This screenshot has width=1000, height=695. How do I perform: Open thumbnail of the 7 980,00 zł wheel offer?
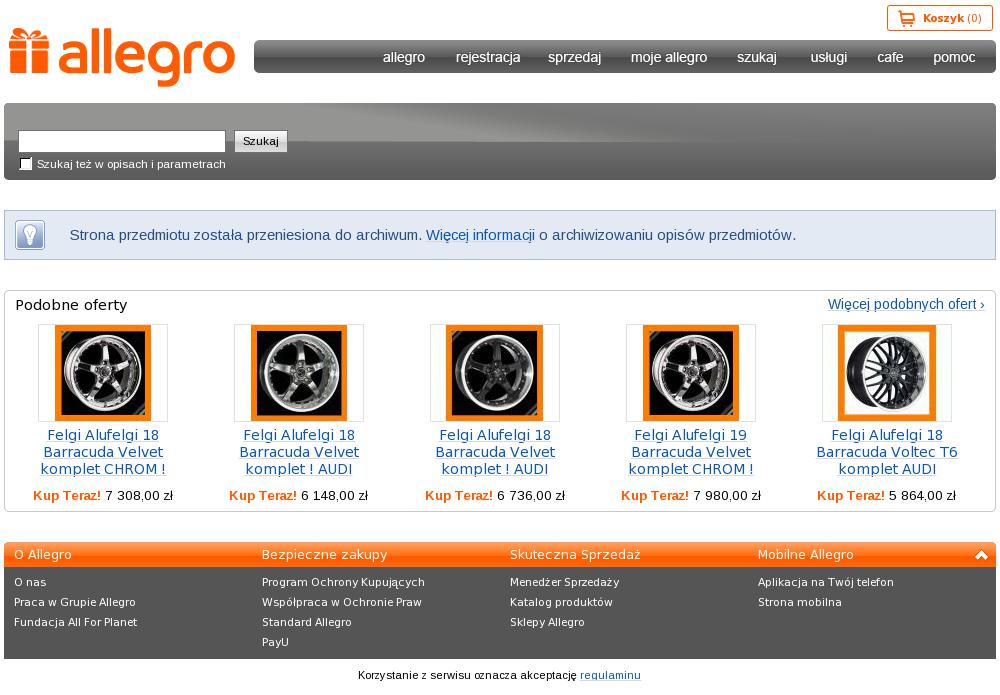pyautogui.click(x=691, y=373)
